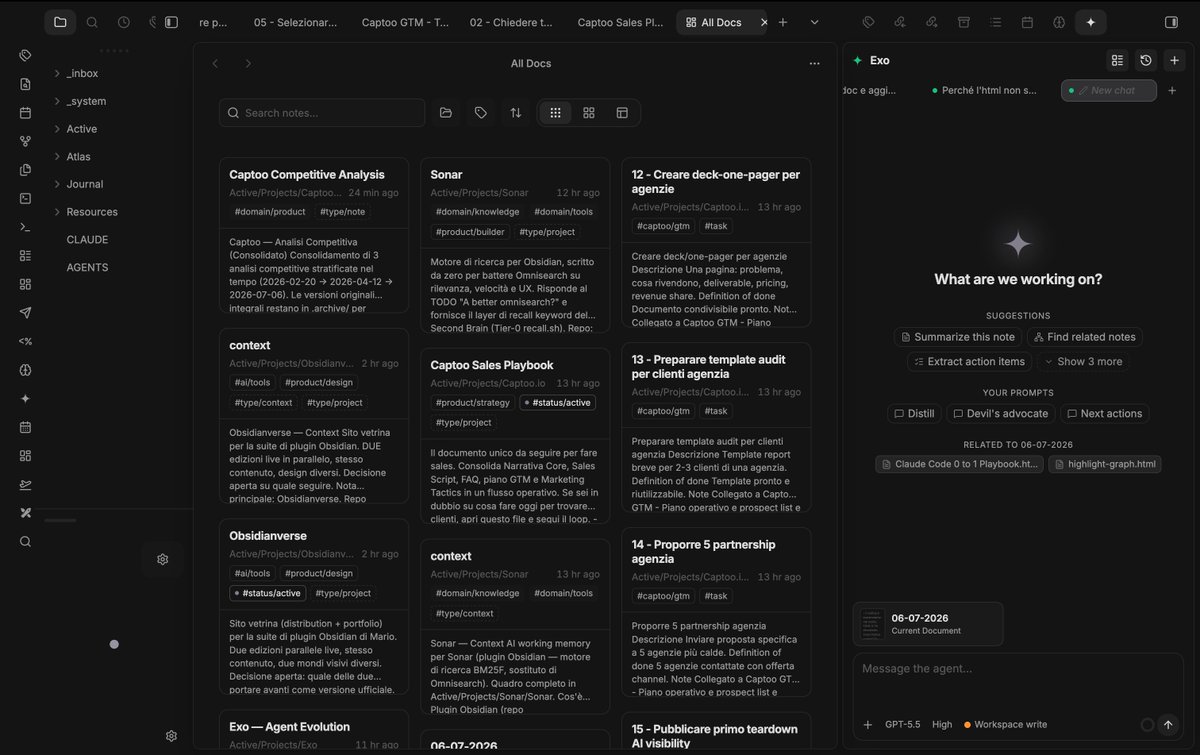The height and width of the screenshot is (755, 1200).
Task: Click the backlinks link icon in right header
Action: click(x=900, y=22)
